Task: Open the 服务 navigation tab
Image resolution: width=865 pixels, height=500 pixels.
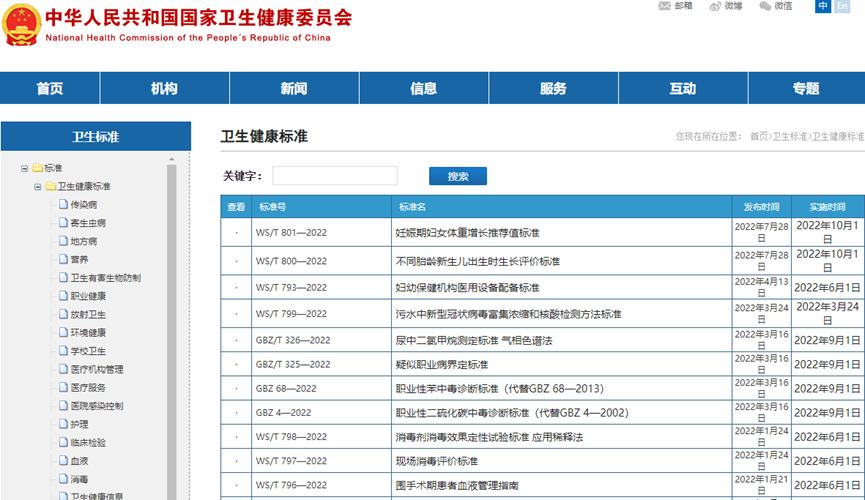Action: (x=553, y=88)
